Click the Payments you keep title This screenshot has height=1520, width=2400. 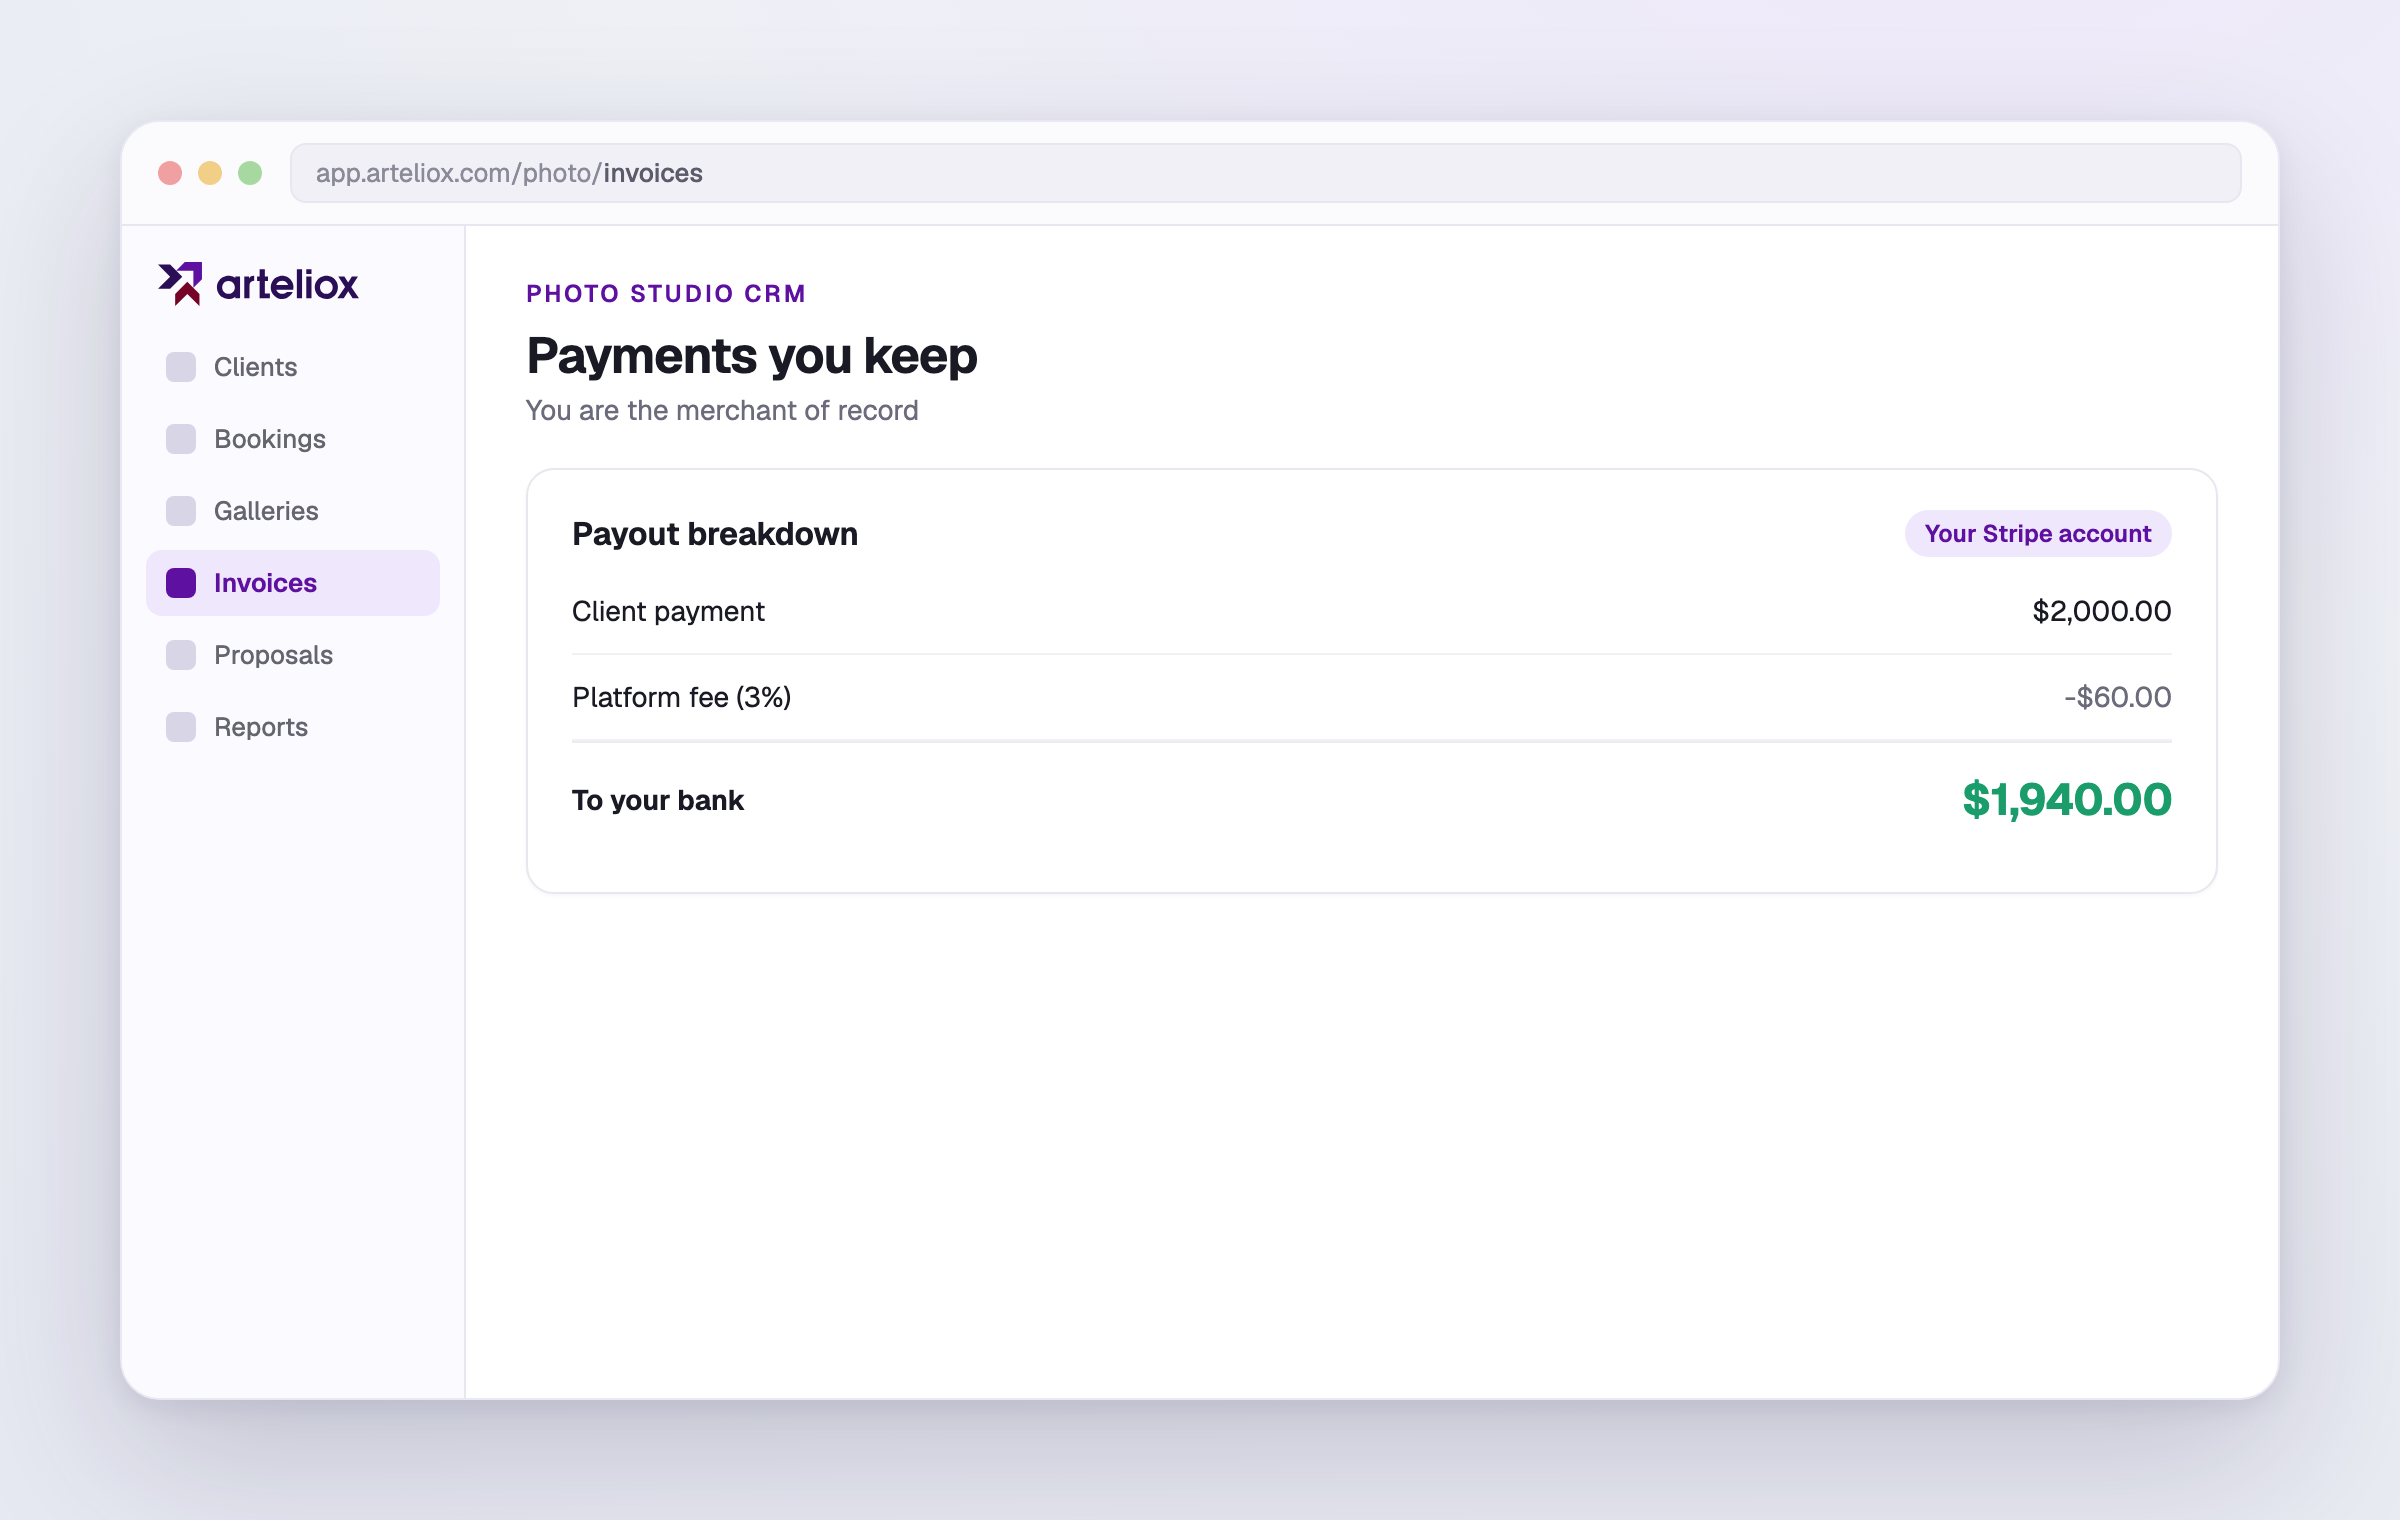[x=752, y=356]
